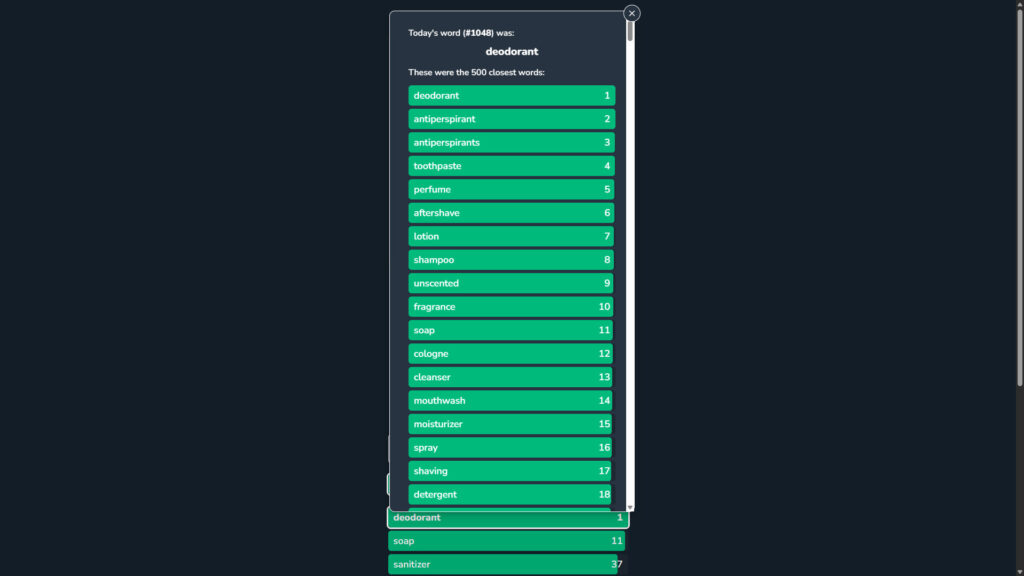Click the popup scrollbar thumb
Viewport: 1024px width, 576px height.
point(630,31)
